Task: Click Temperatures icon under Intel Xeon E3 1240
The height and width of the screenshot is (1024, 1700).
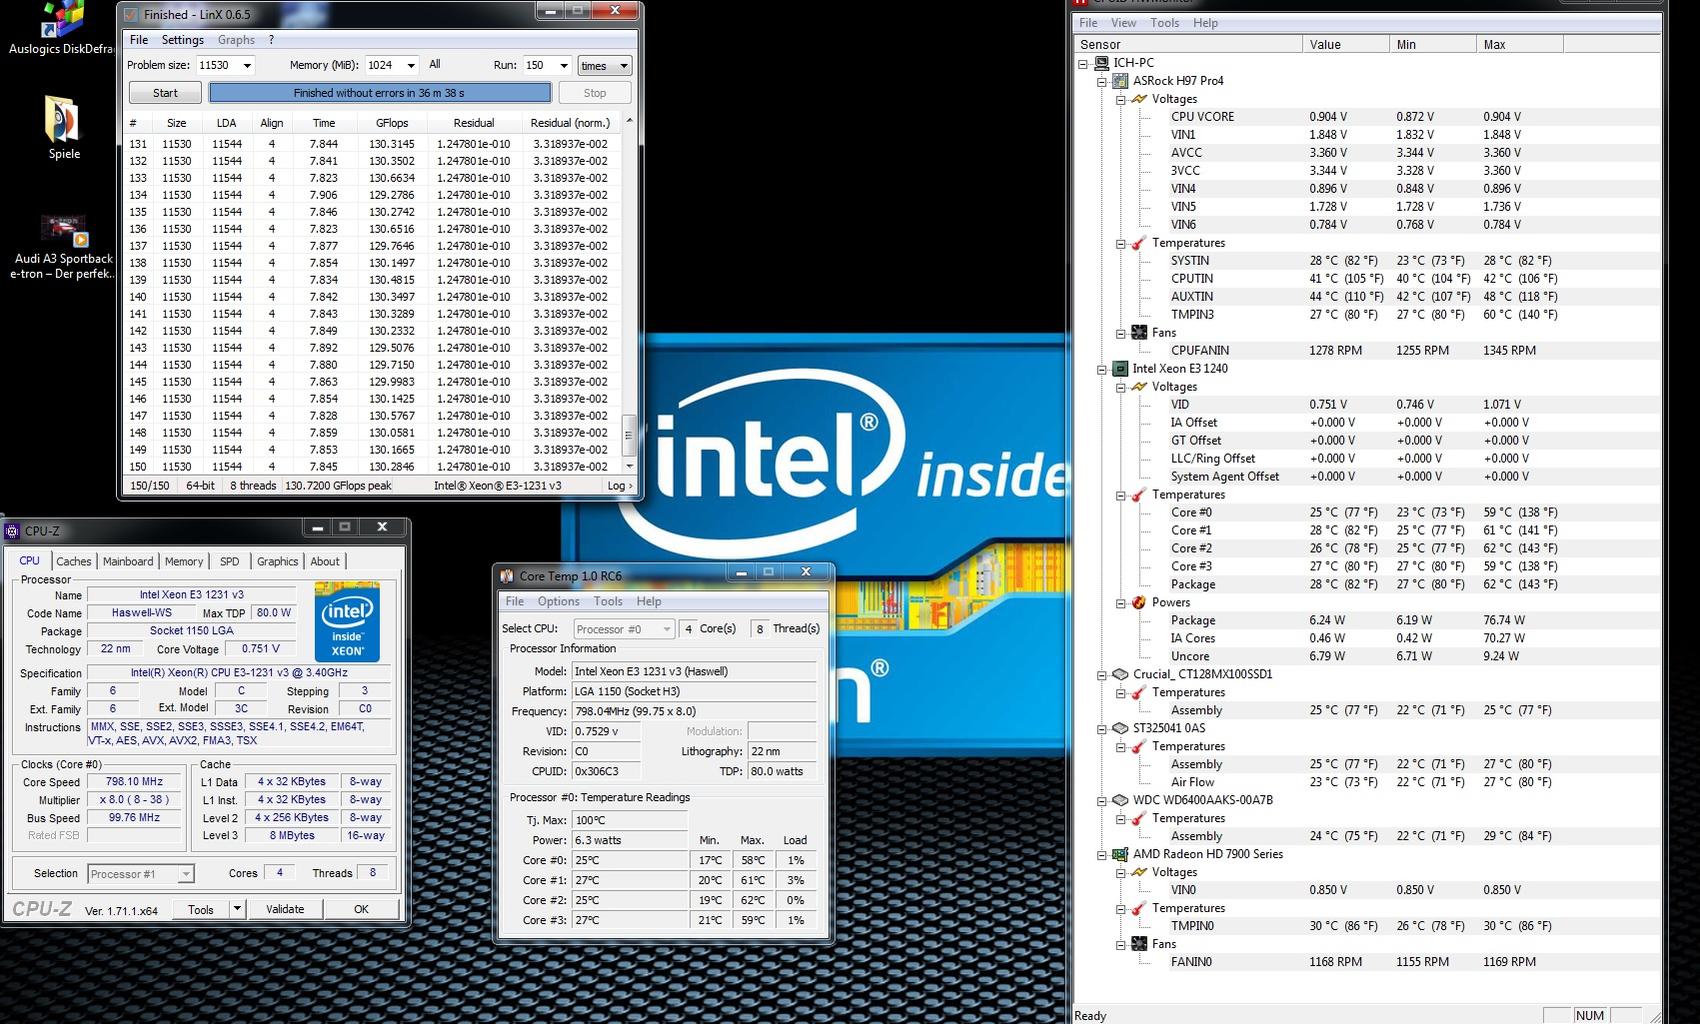Action: click(x=1138, y=495)
